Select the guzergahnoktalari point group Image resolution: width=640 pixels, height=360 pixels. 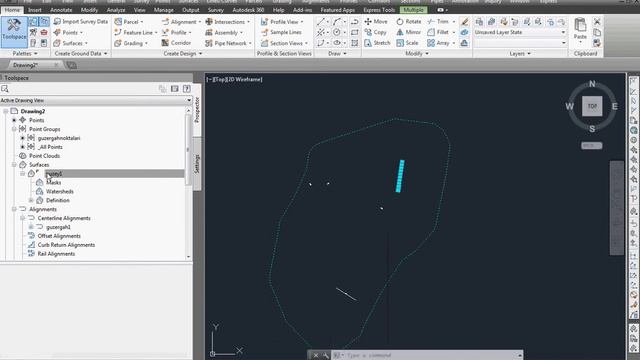click(59, 138)
